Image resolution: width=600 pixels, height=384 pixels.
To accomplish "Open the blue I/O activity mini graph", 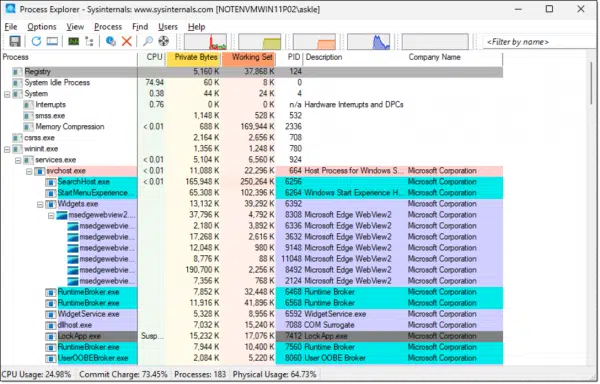I will (369, 42).
